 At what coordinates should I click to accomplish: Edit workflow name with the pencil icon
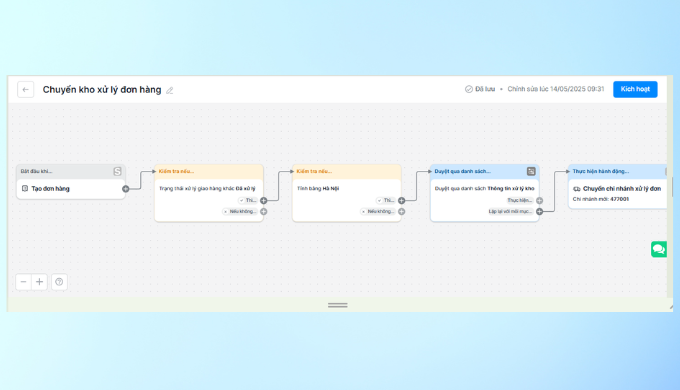pyautogui.click(x=170, y=90)
